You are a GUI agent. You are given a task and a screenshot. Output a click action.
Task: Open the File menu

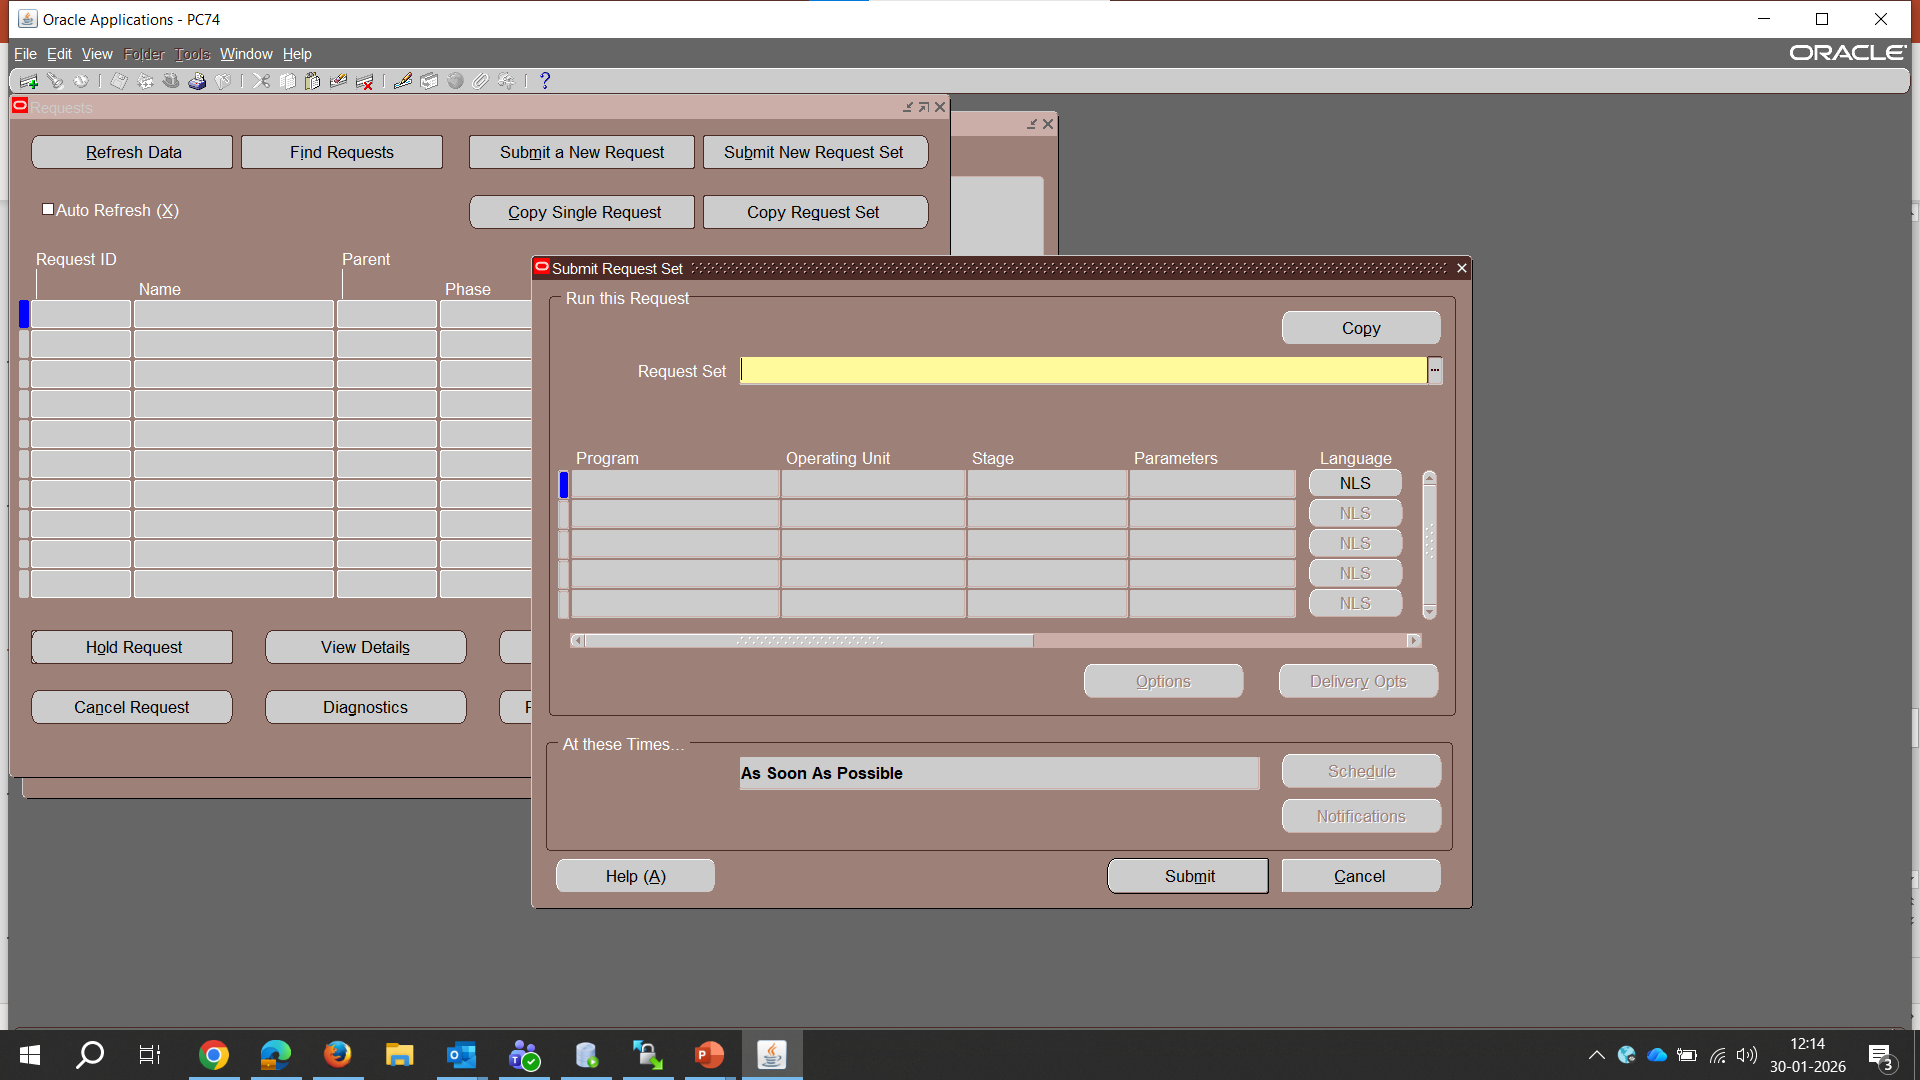25,54
